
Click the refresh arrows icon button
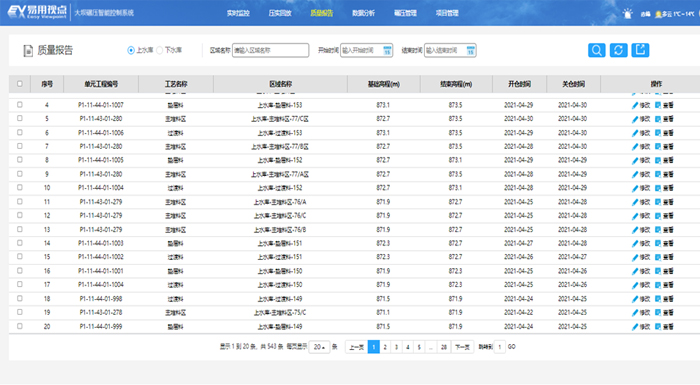618,50
